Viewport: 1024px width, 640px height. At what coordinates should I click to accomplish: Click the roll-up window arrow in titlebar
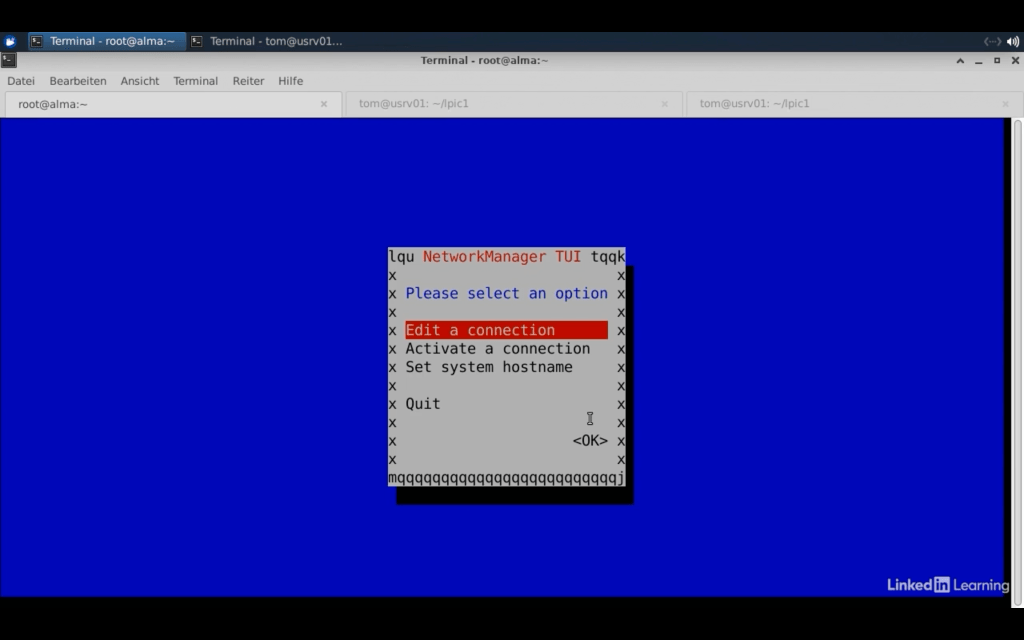961,60
